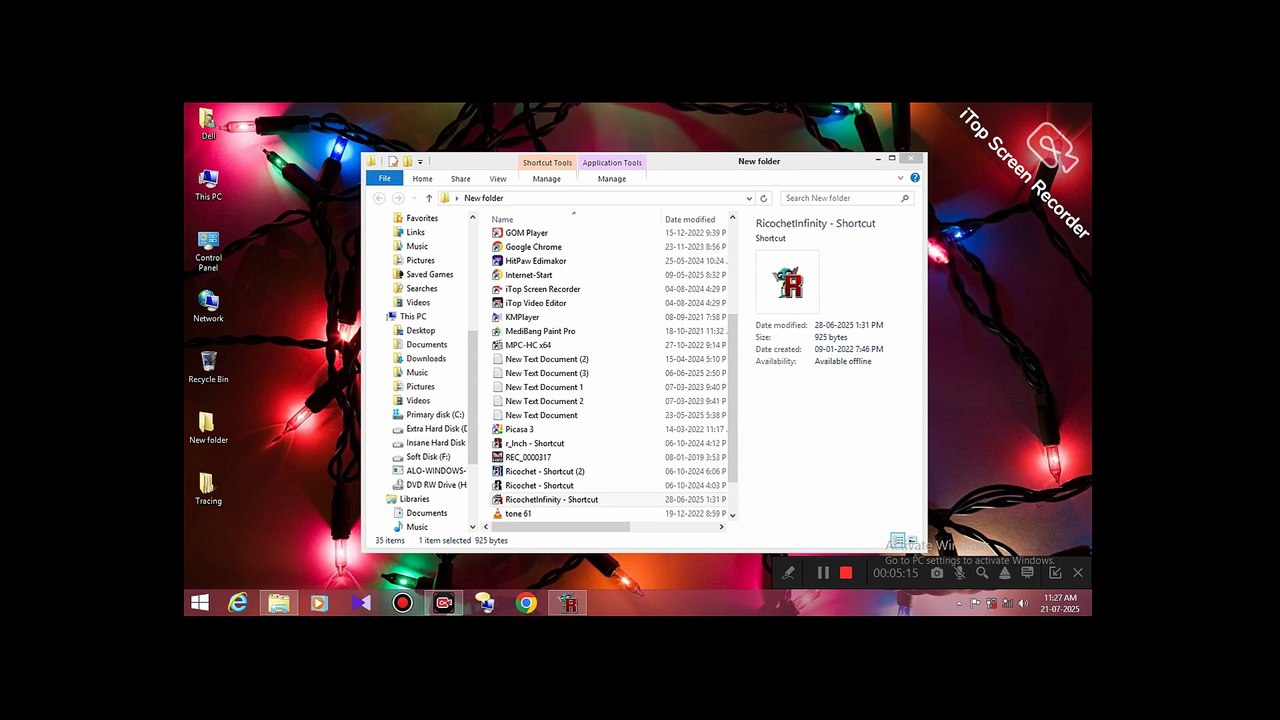
Task: Select the KMPlayer file icon
Action: [497, 317]
